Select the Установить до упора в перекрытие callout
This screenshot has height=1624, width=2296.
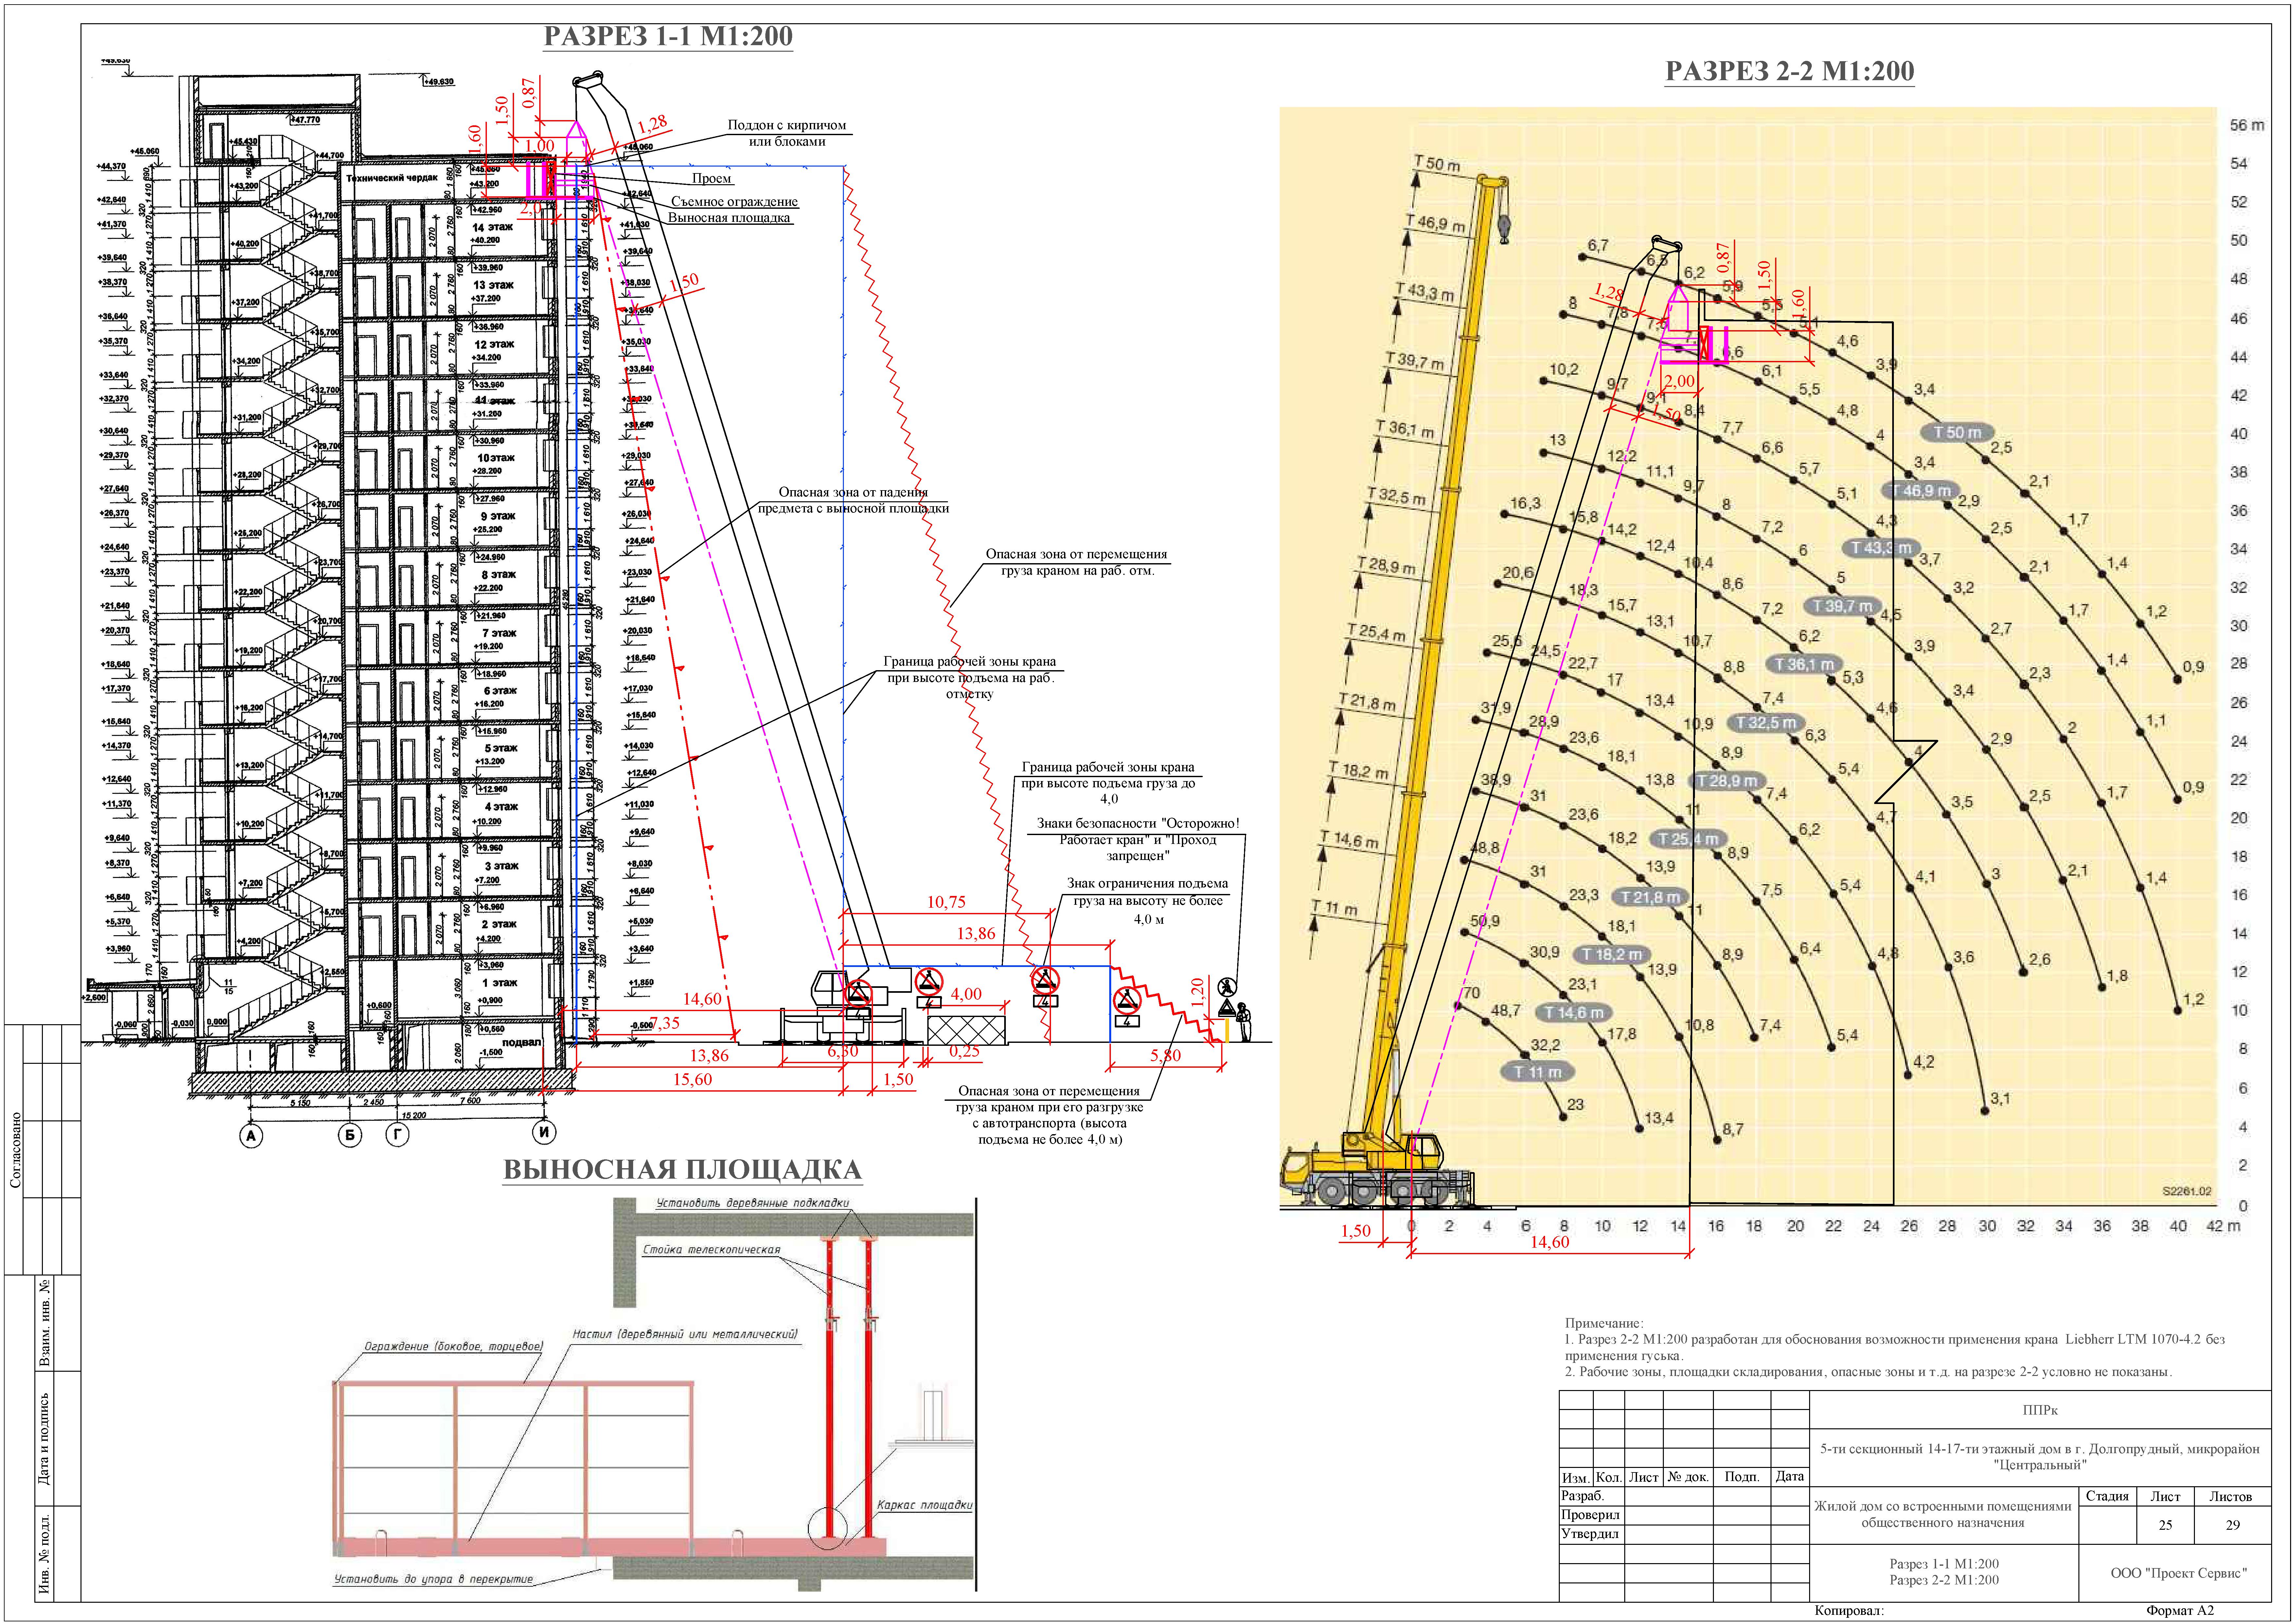(433, 1580)
